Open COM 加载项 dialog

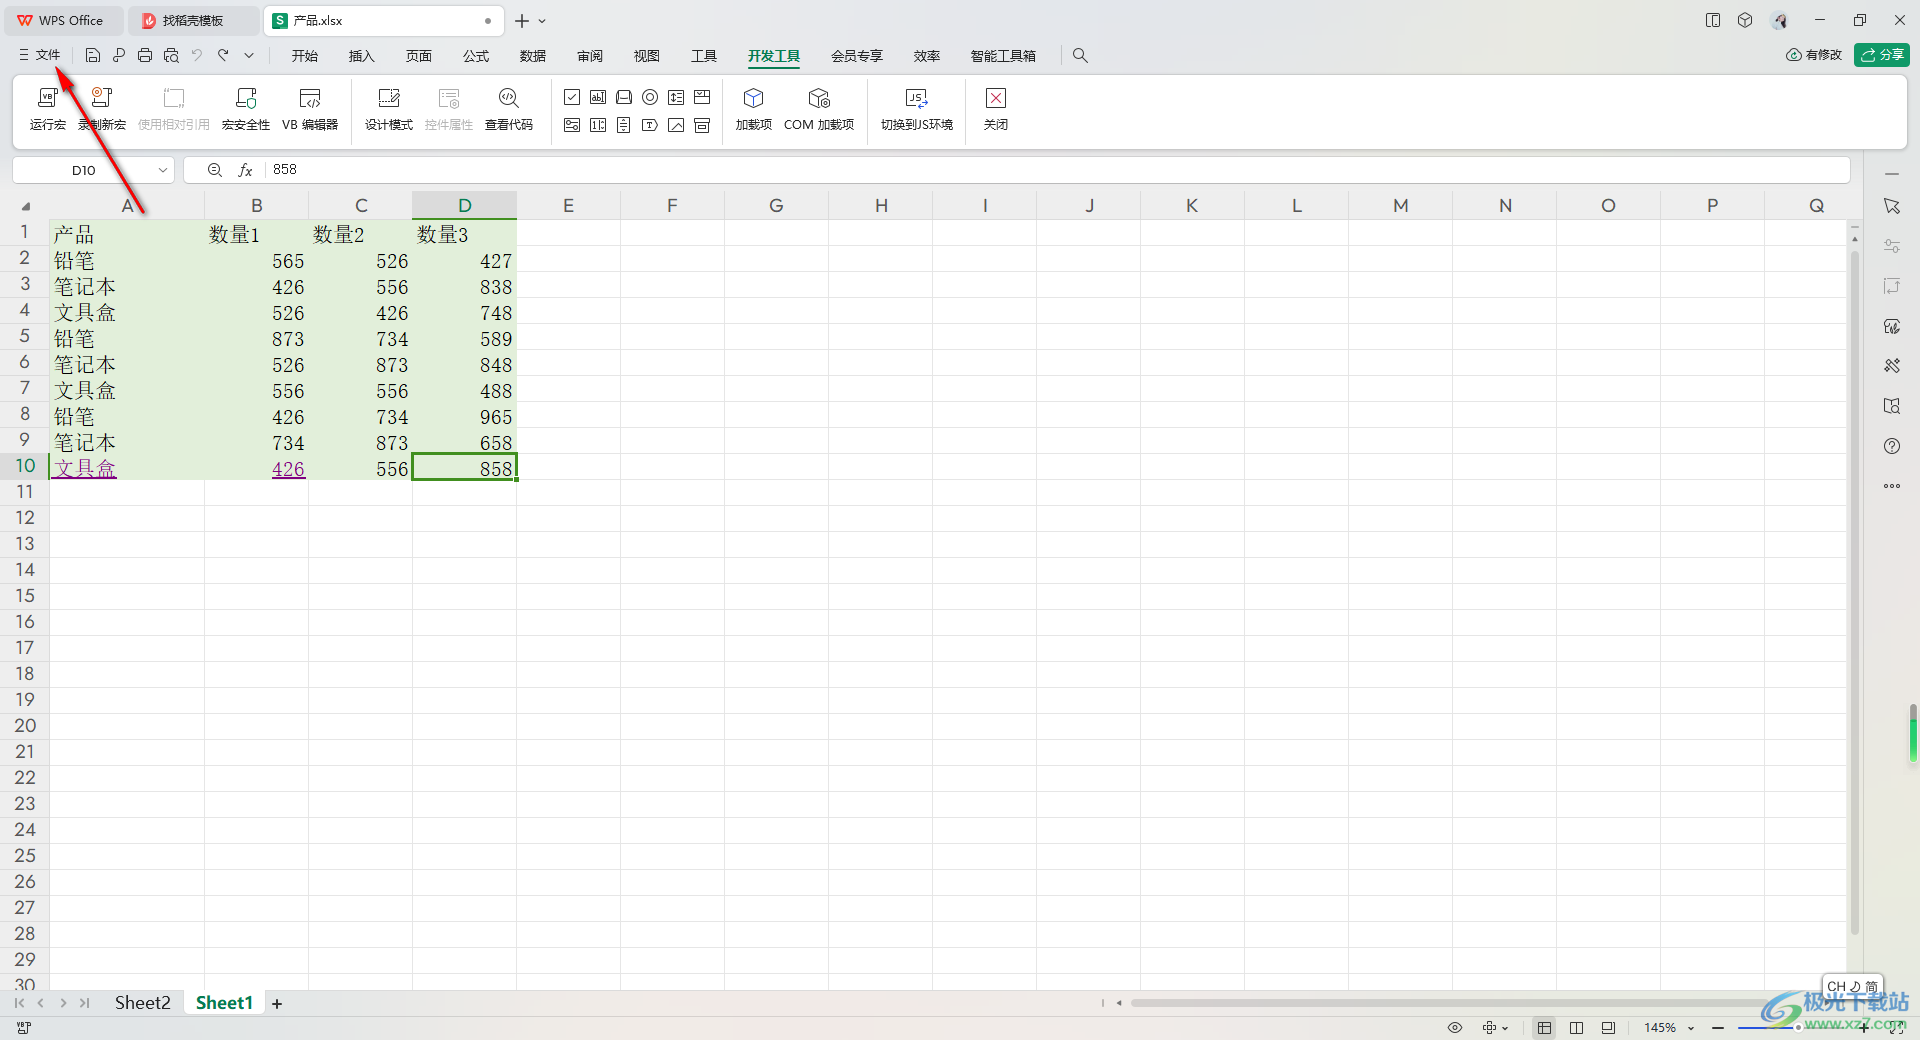(819, 109)
